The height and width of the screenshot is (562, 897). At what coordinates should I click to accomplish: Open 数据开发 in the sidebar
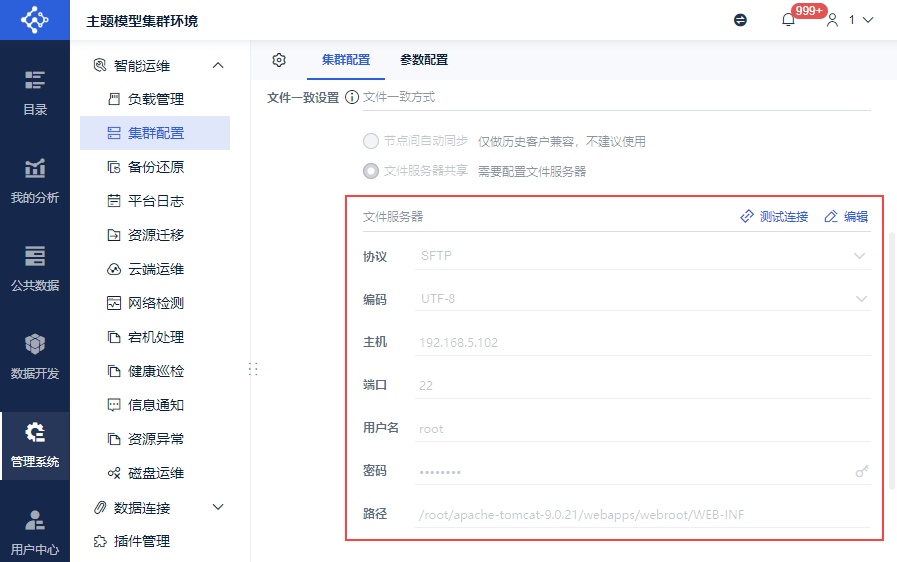(x=35, y=357)
